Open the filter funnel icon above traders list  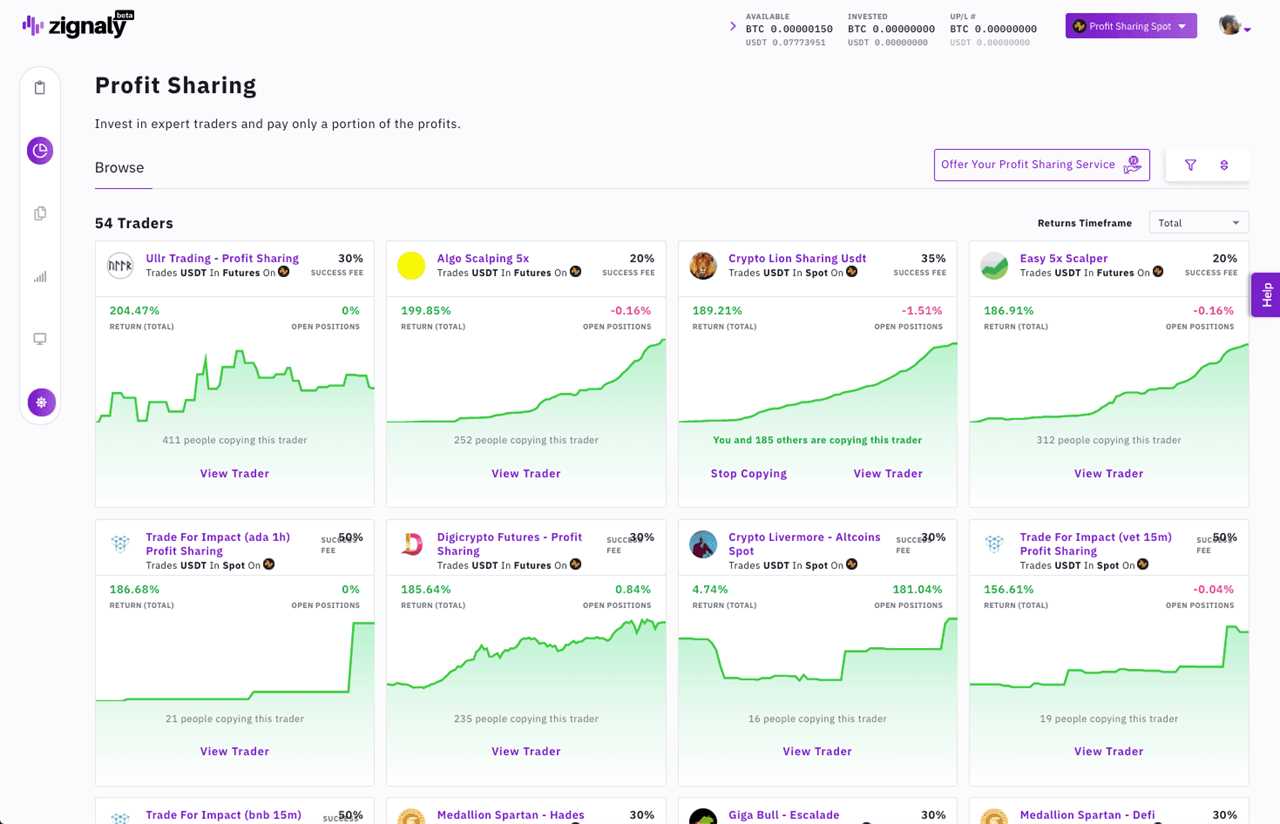click(1190, 164)
